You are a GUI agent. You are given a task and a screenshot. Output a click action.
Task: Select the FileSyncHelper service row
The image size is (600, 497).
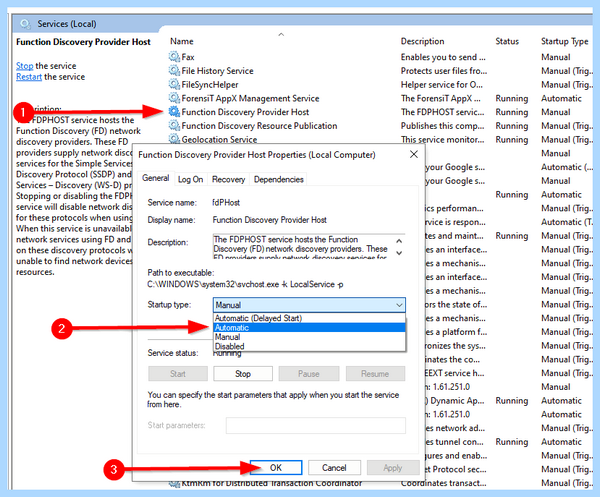coord(380,85)
